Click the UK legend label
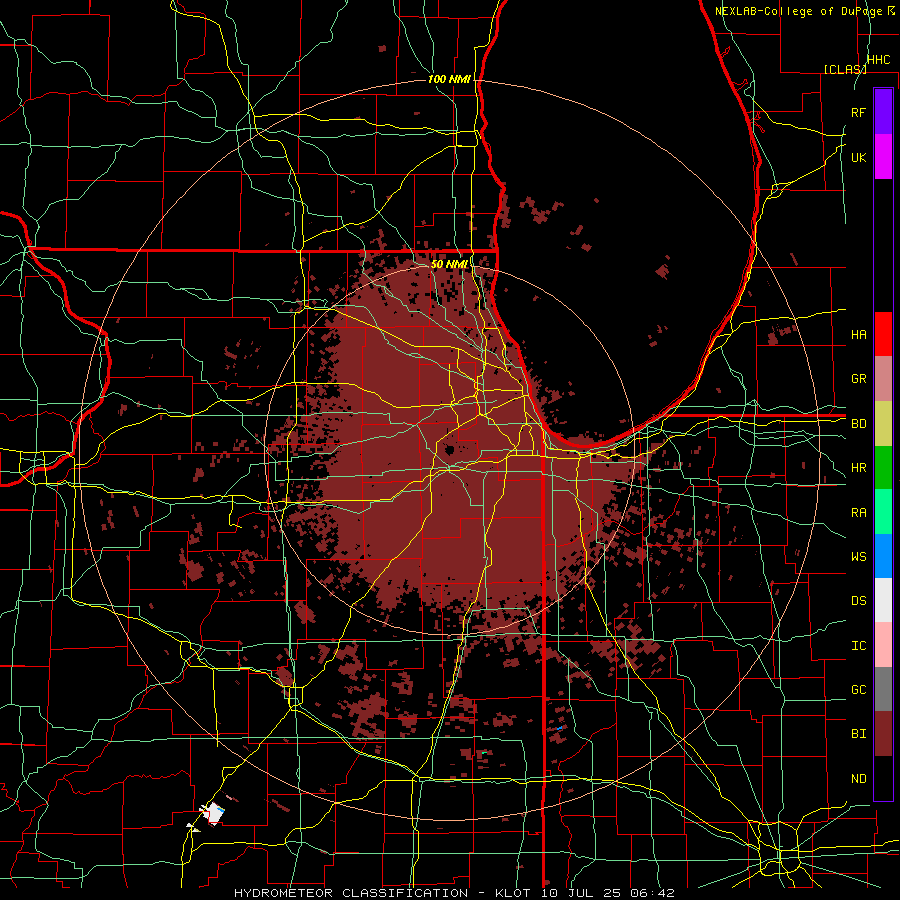 pyautogui.click(x=859, y=158)
